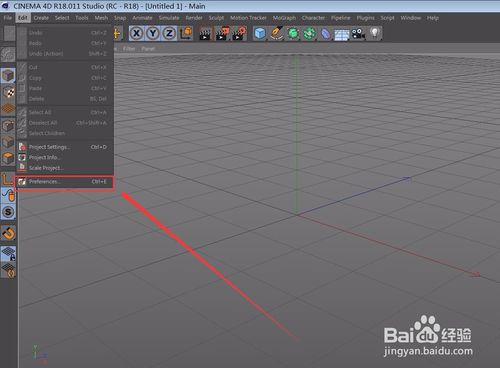Add a Camera object

point(358,34)
